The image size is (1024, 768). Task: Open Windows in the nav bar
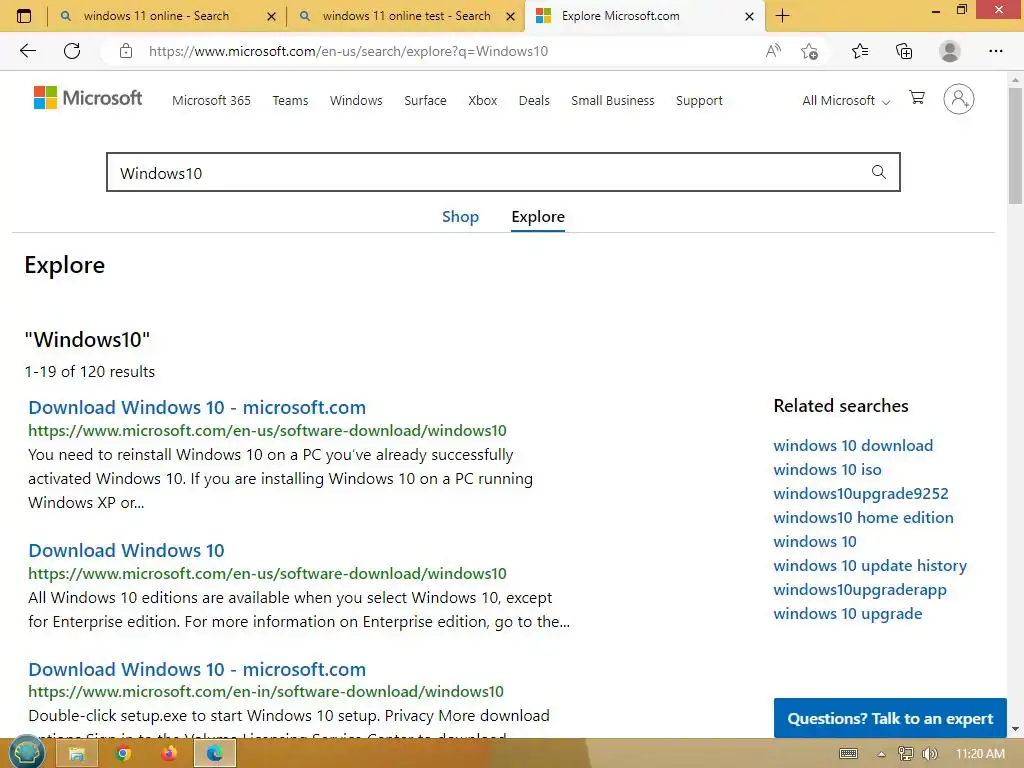click(356, 101)
